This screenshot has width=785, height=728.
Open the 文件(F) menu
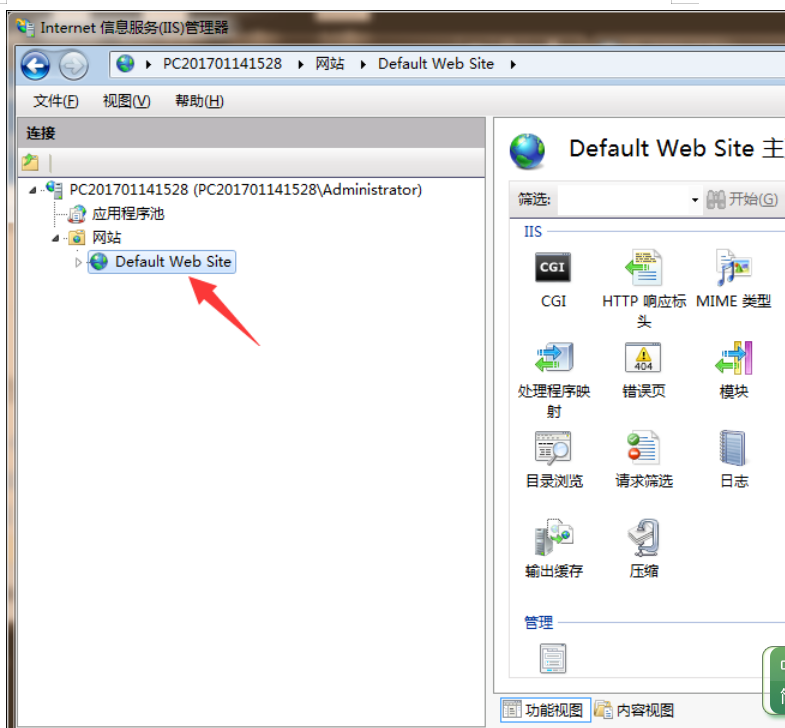(x=56, y=101)
